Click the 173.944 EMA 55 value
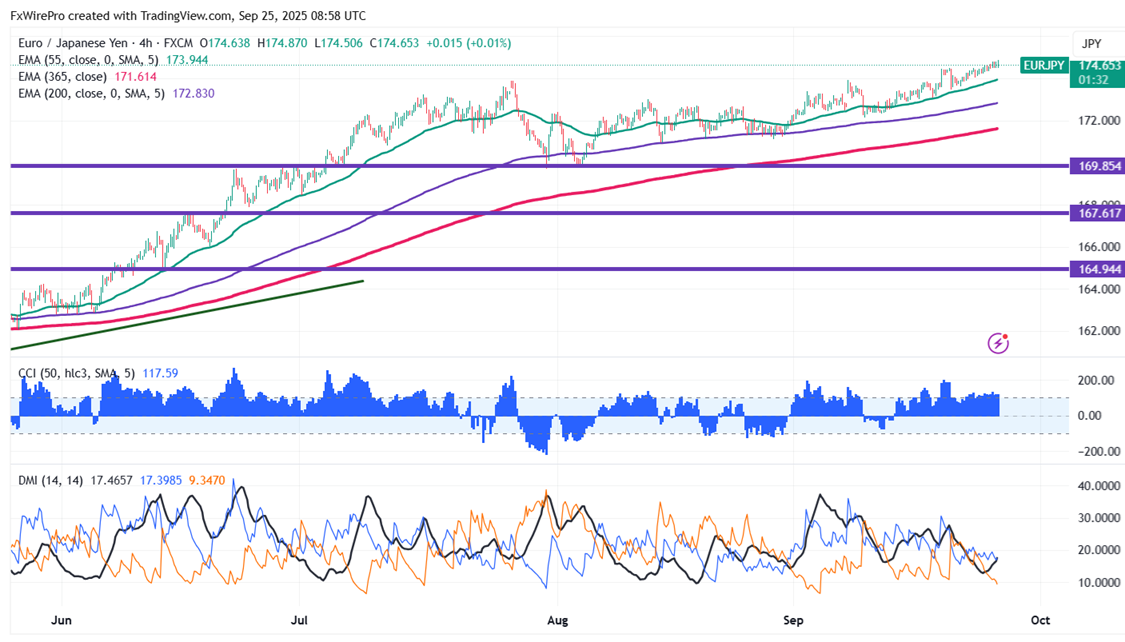 187,60
